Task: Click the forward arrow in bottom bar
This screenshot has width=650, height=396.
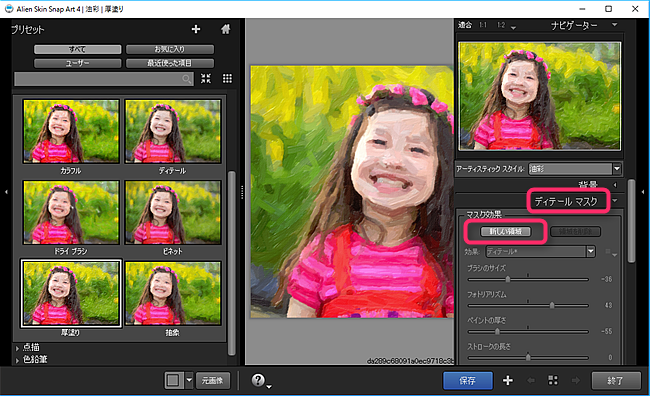Action: coord(575,380)
